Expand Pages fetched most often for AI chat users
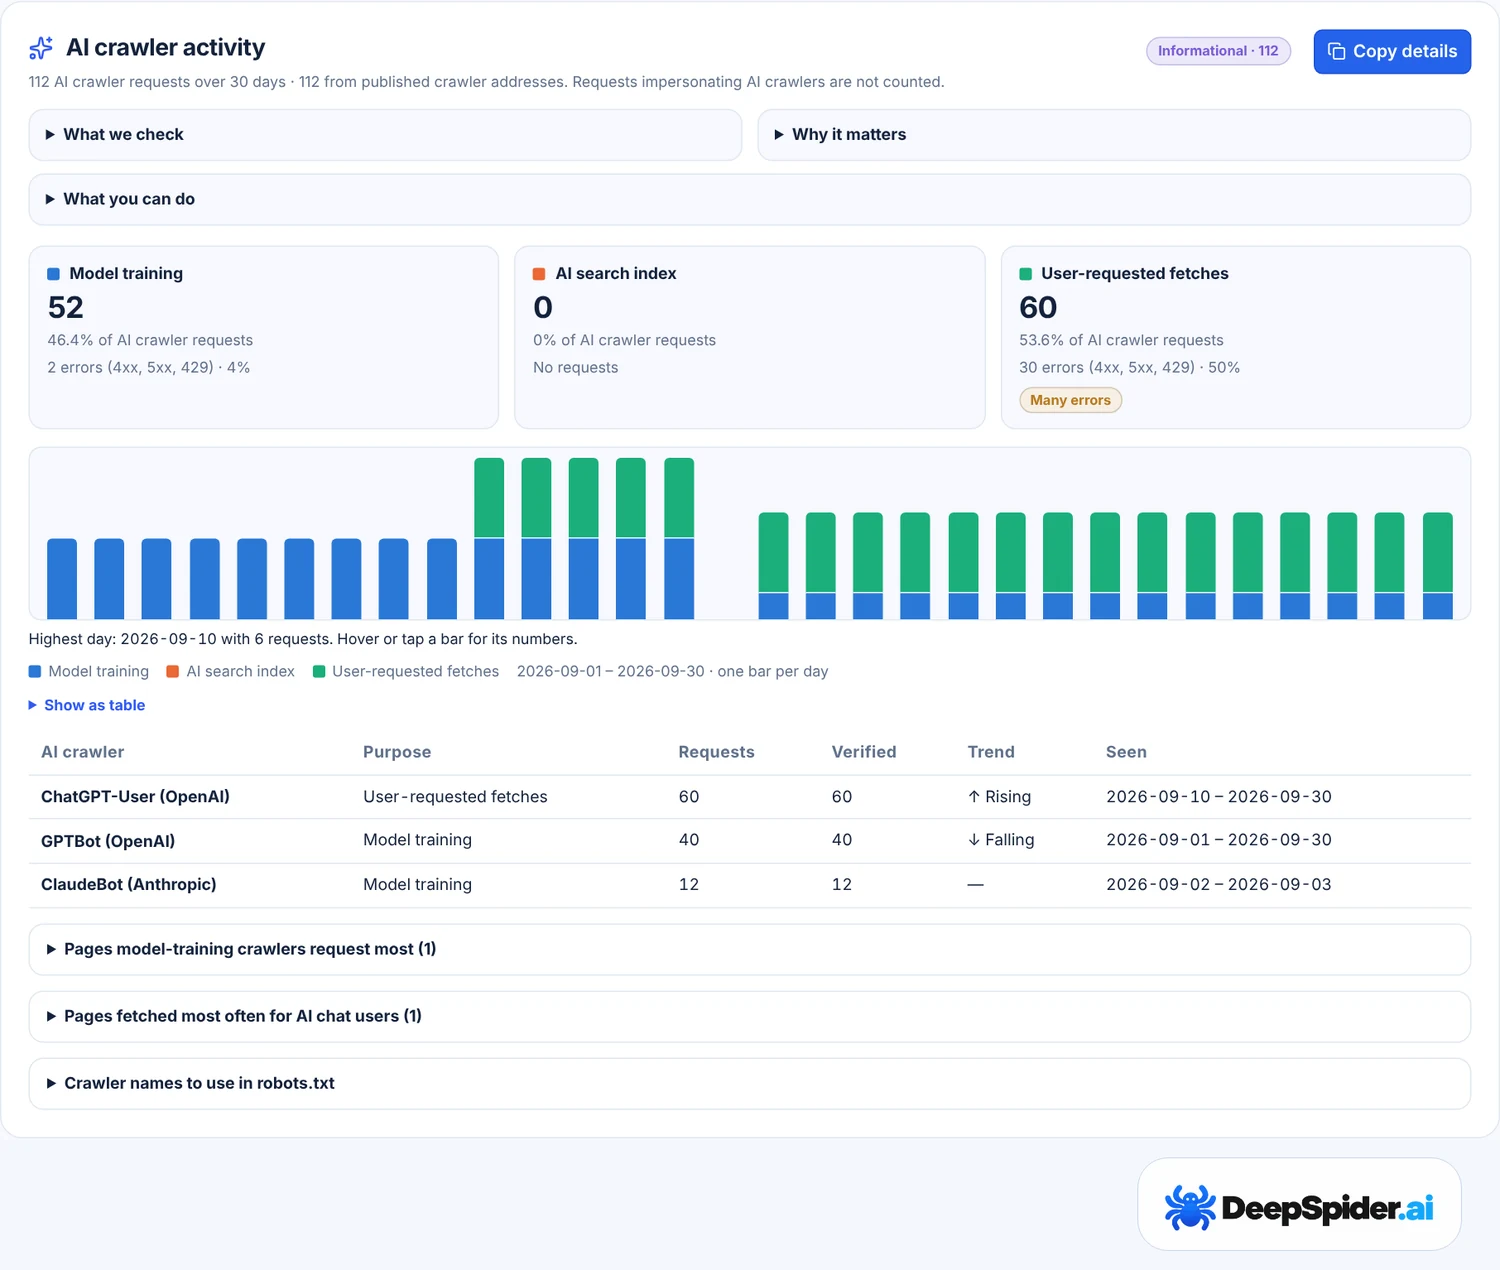This screenshot has height=1270, width=1500. coord(750,1017)
